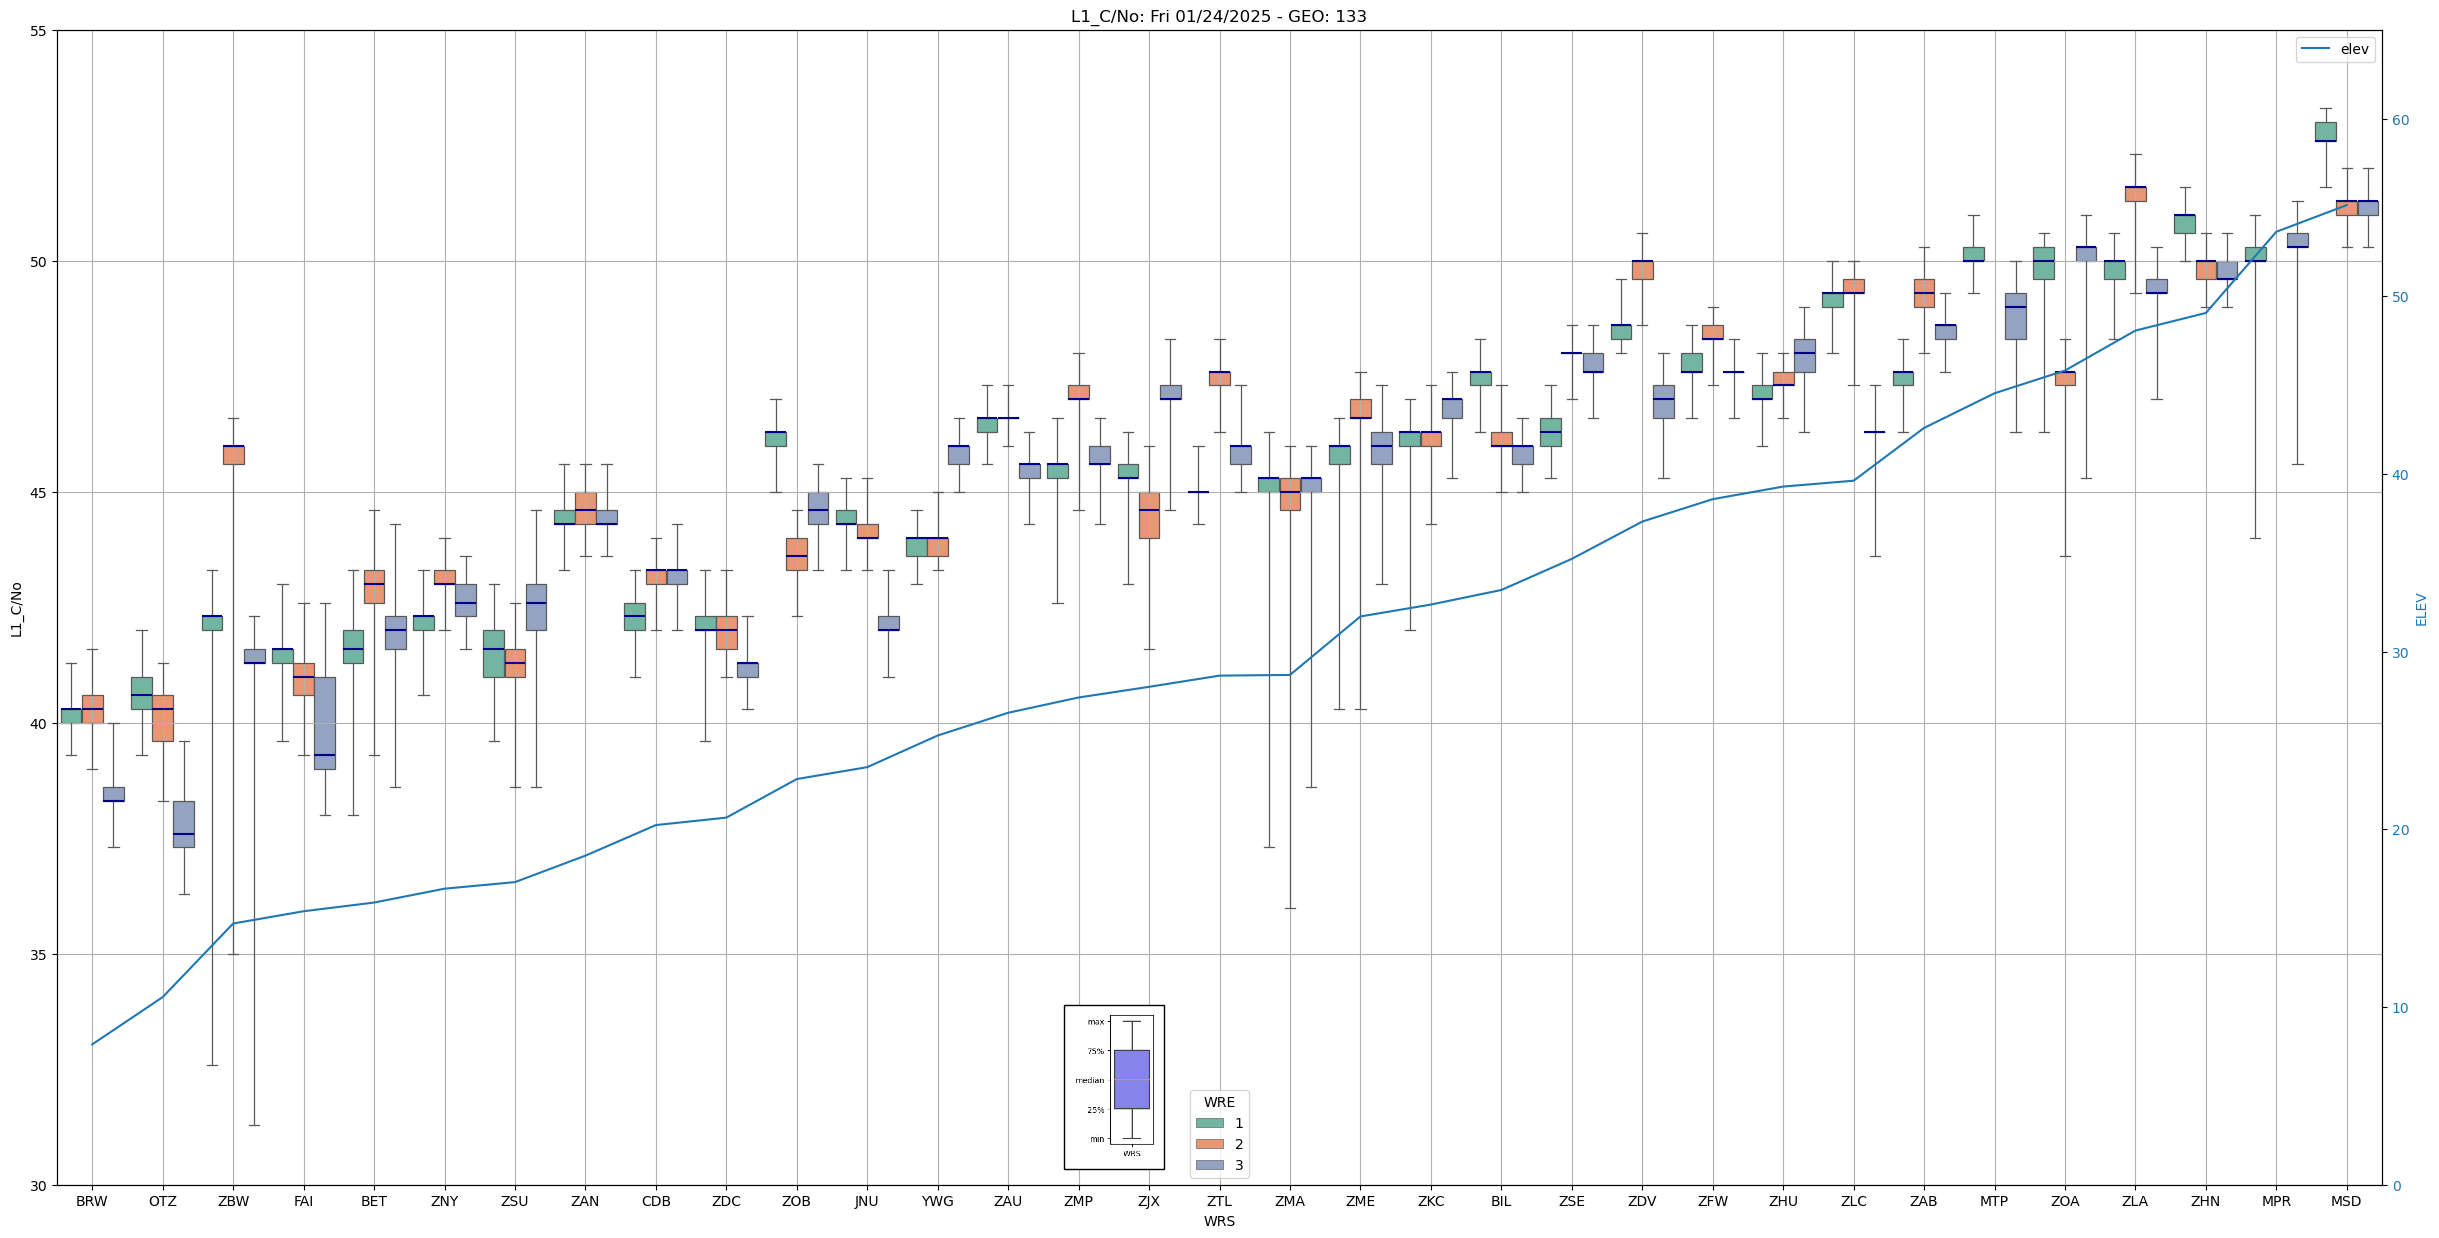Click the orange ZBW box near 46

[x=233, y=455]
